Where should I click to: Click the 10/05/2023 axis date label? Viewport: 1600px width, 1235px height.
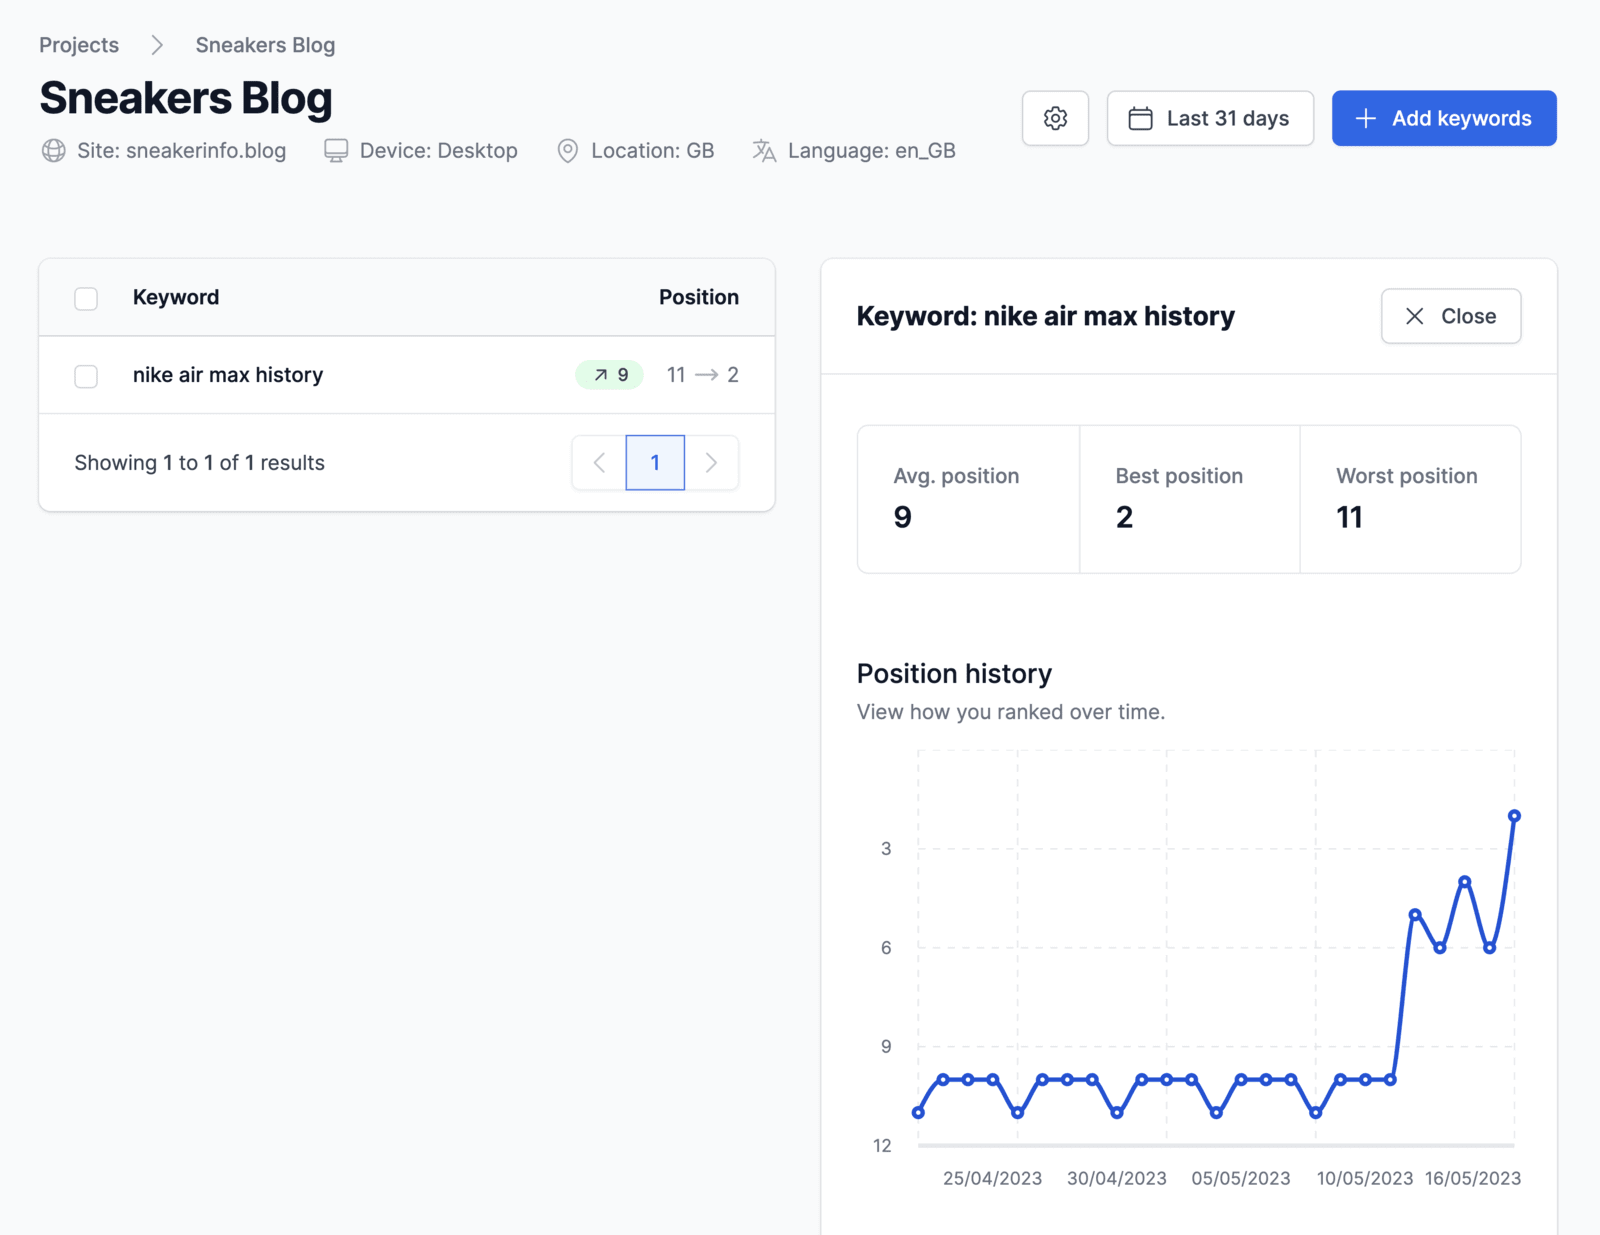(1365, 1178)
